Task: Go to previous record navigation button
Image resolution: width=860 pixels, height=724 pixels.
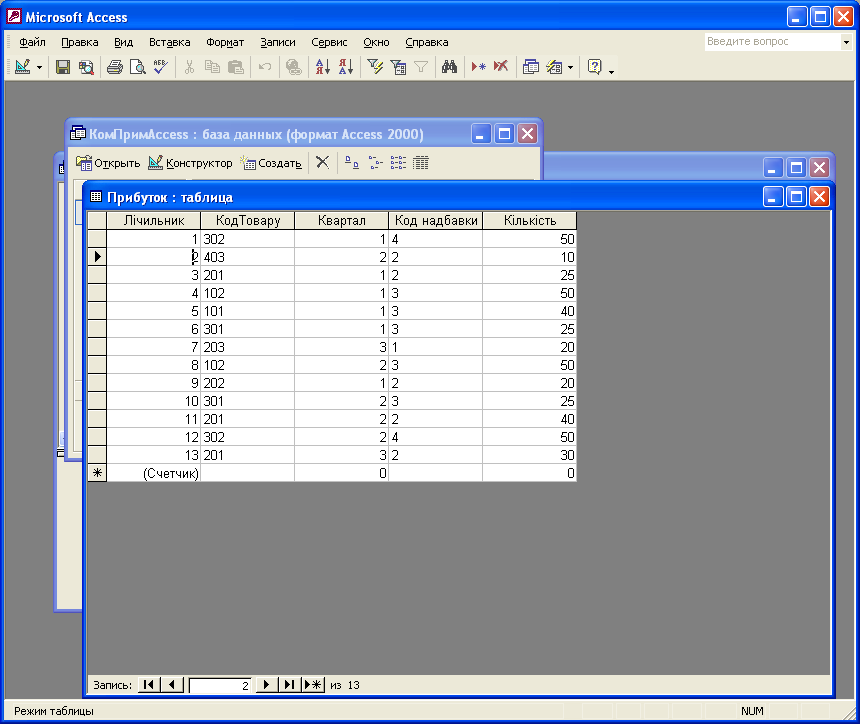Action: (172, 685)
